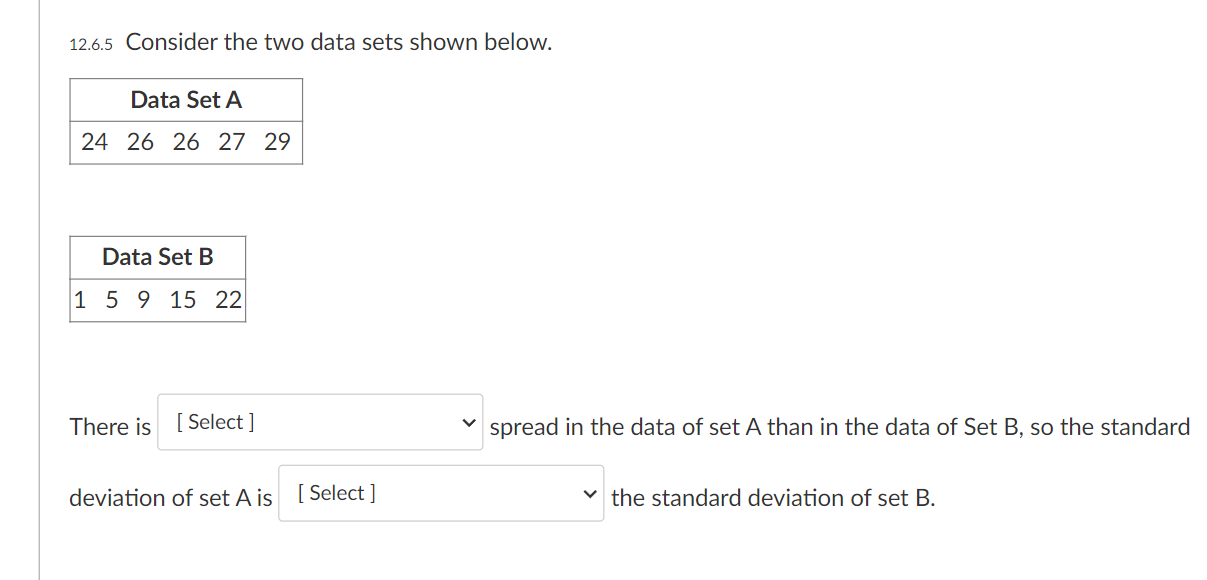Click the value 29 in Data Set A
The image size is (1207, 580).
(x=279, y=142)
